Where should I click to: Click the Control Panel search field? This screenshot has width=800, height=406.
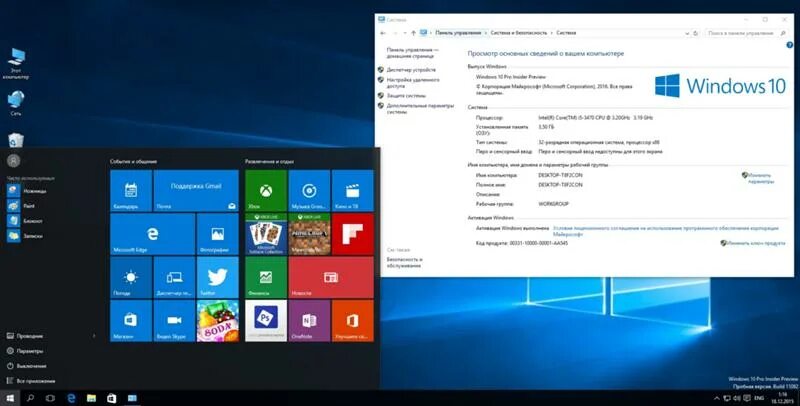(746, 33)
